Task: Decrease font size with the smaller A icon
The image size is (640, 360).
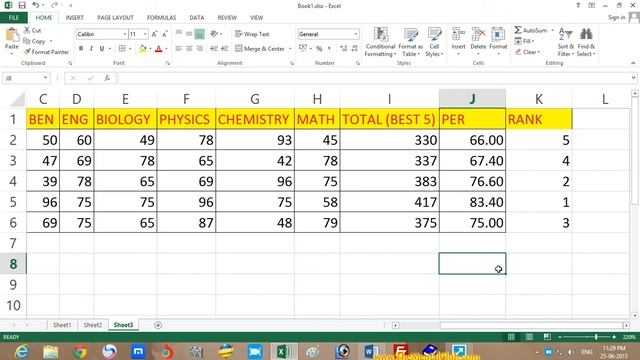Action: 164,34
